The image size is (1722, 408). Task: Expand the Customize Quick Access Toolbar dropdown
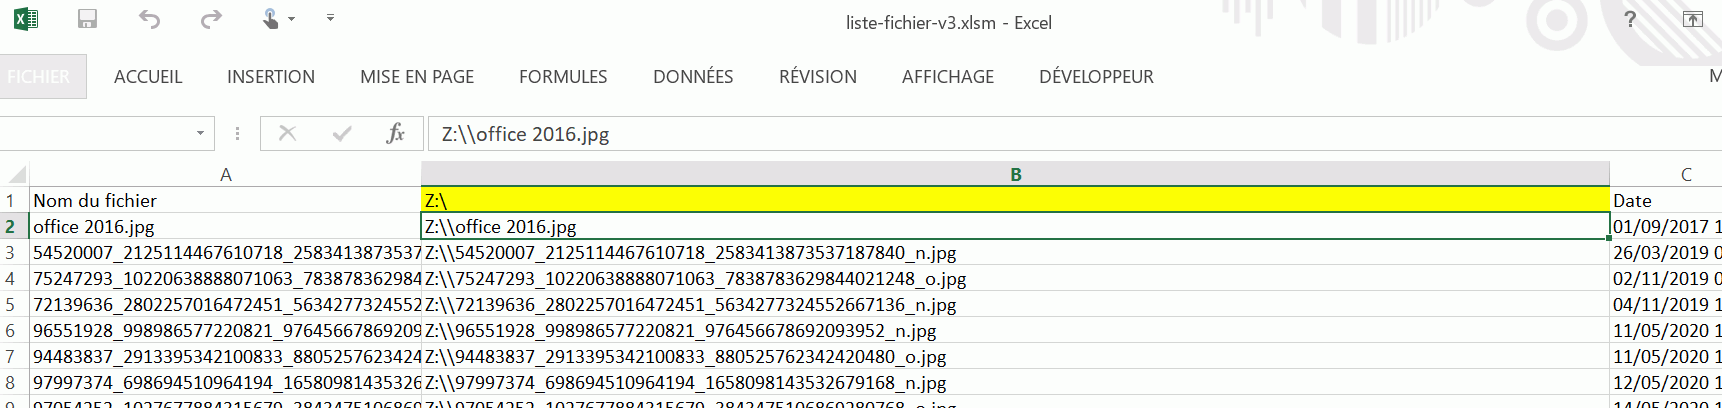coord(330,18)
